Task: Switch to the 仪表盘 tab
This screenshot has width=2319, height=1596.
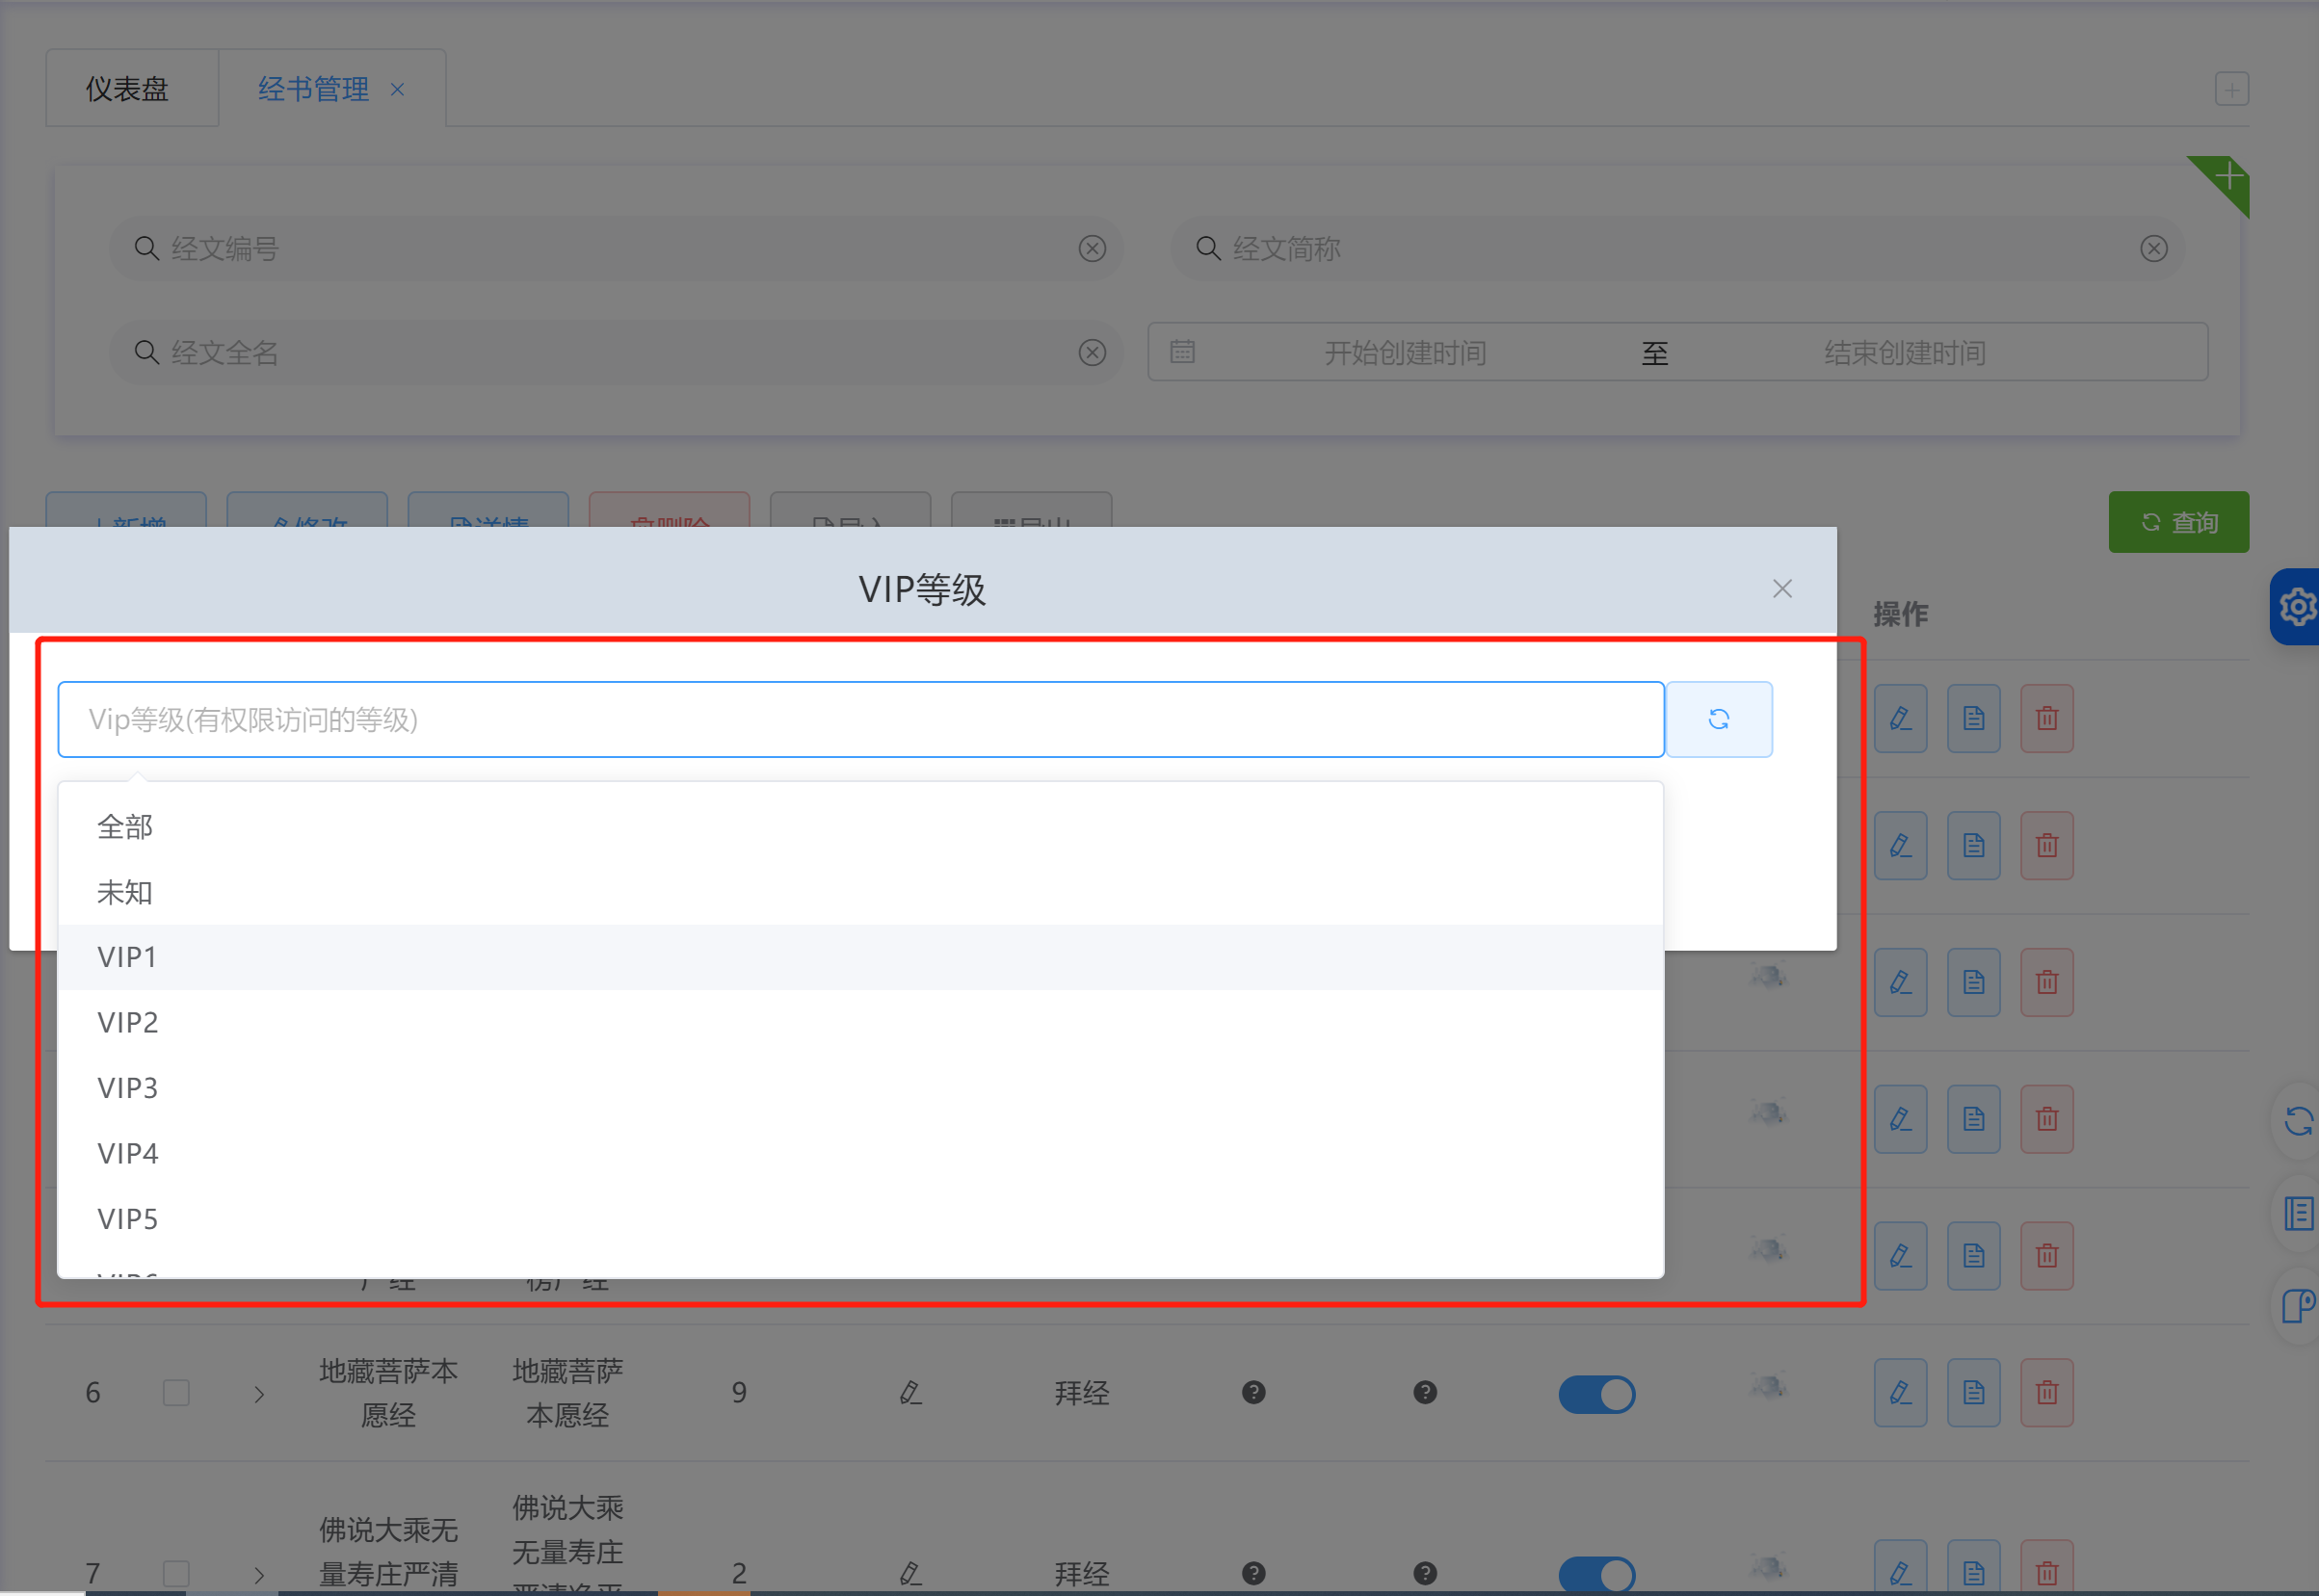Action: 127,89
